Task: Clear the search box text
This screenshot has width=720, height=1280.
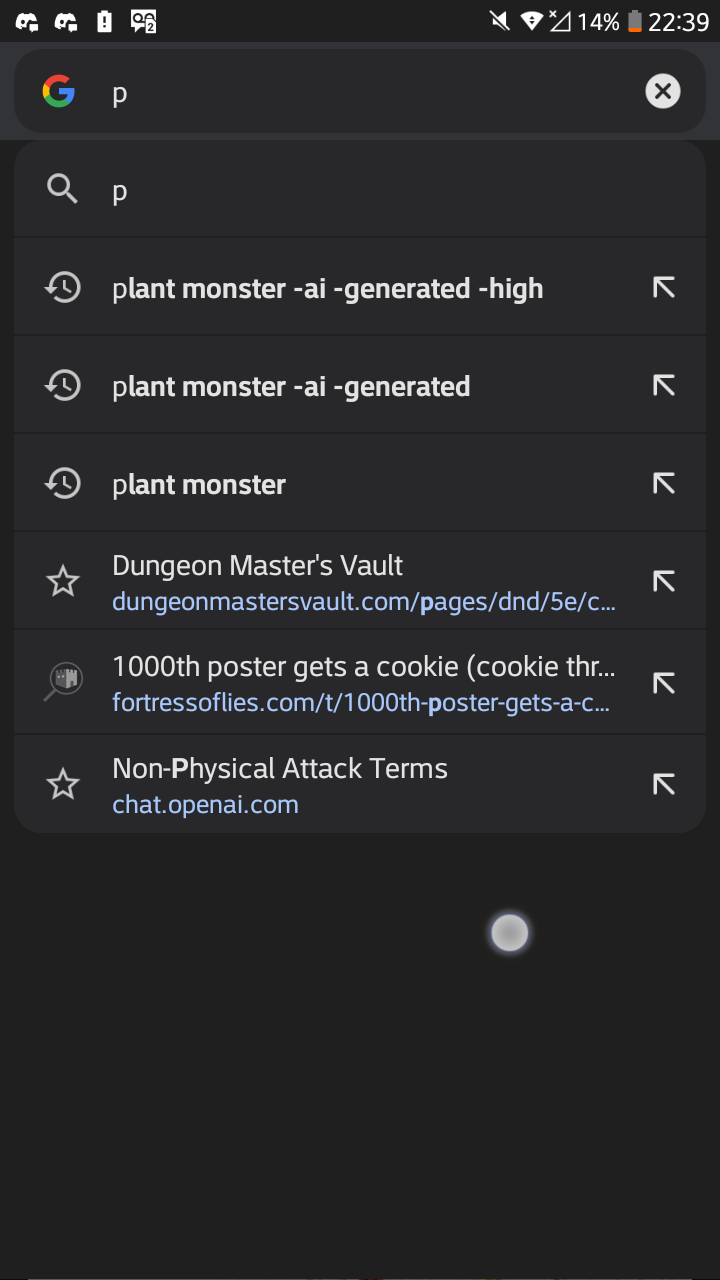Action: [x=662, y=92]
